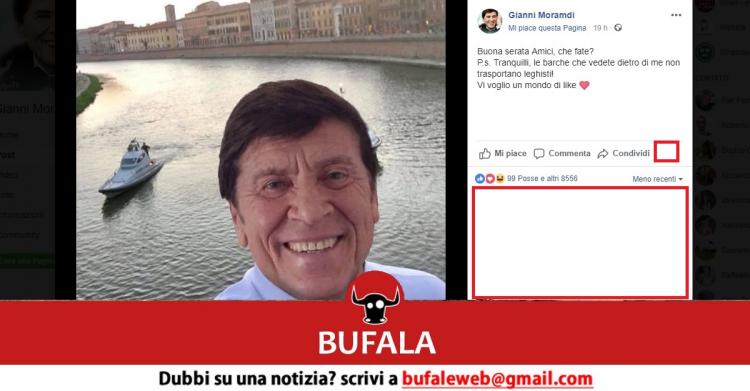Click the blue like reaction icon
This screenshot has width=750, height=391.
click(x=480, y=179)
